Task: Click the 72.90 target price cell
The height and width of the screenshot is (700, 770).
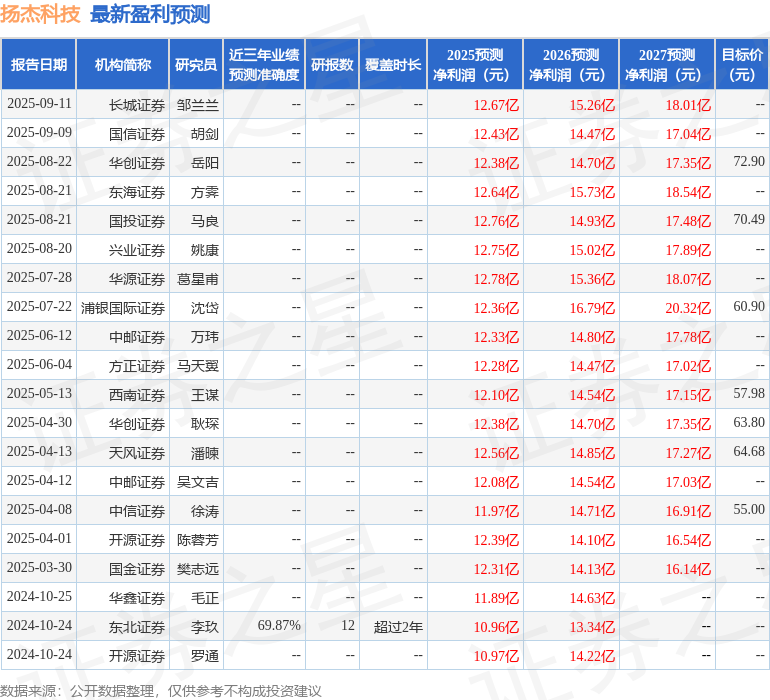Action: click(748, 162)
